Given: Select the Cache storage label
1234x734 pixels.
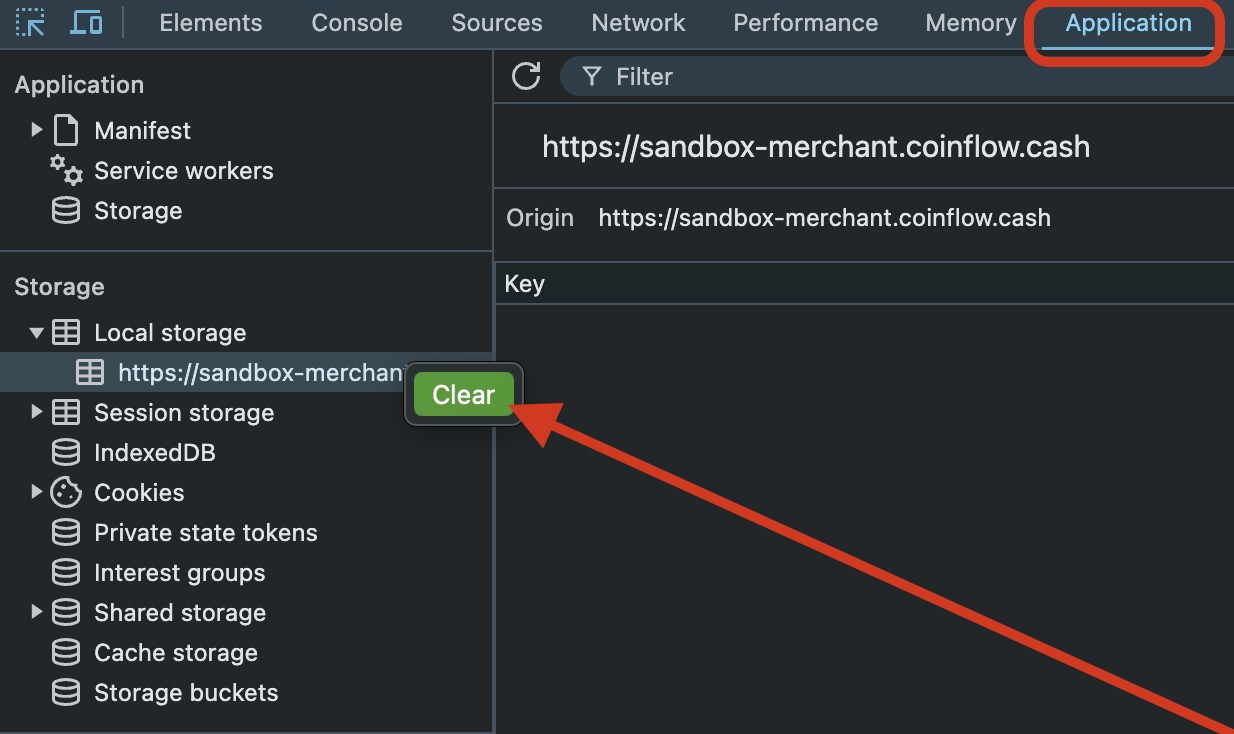Looking at the screenshot, I should tap(176, 653).
